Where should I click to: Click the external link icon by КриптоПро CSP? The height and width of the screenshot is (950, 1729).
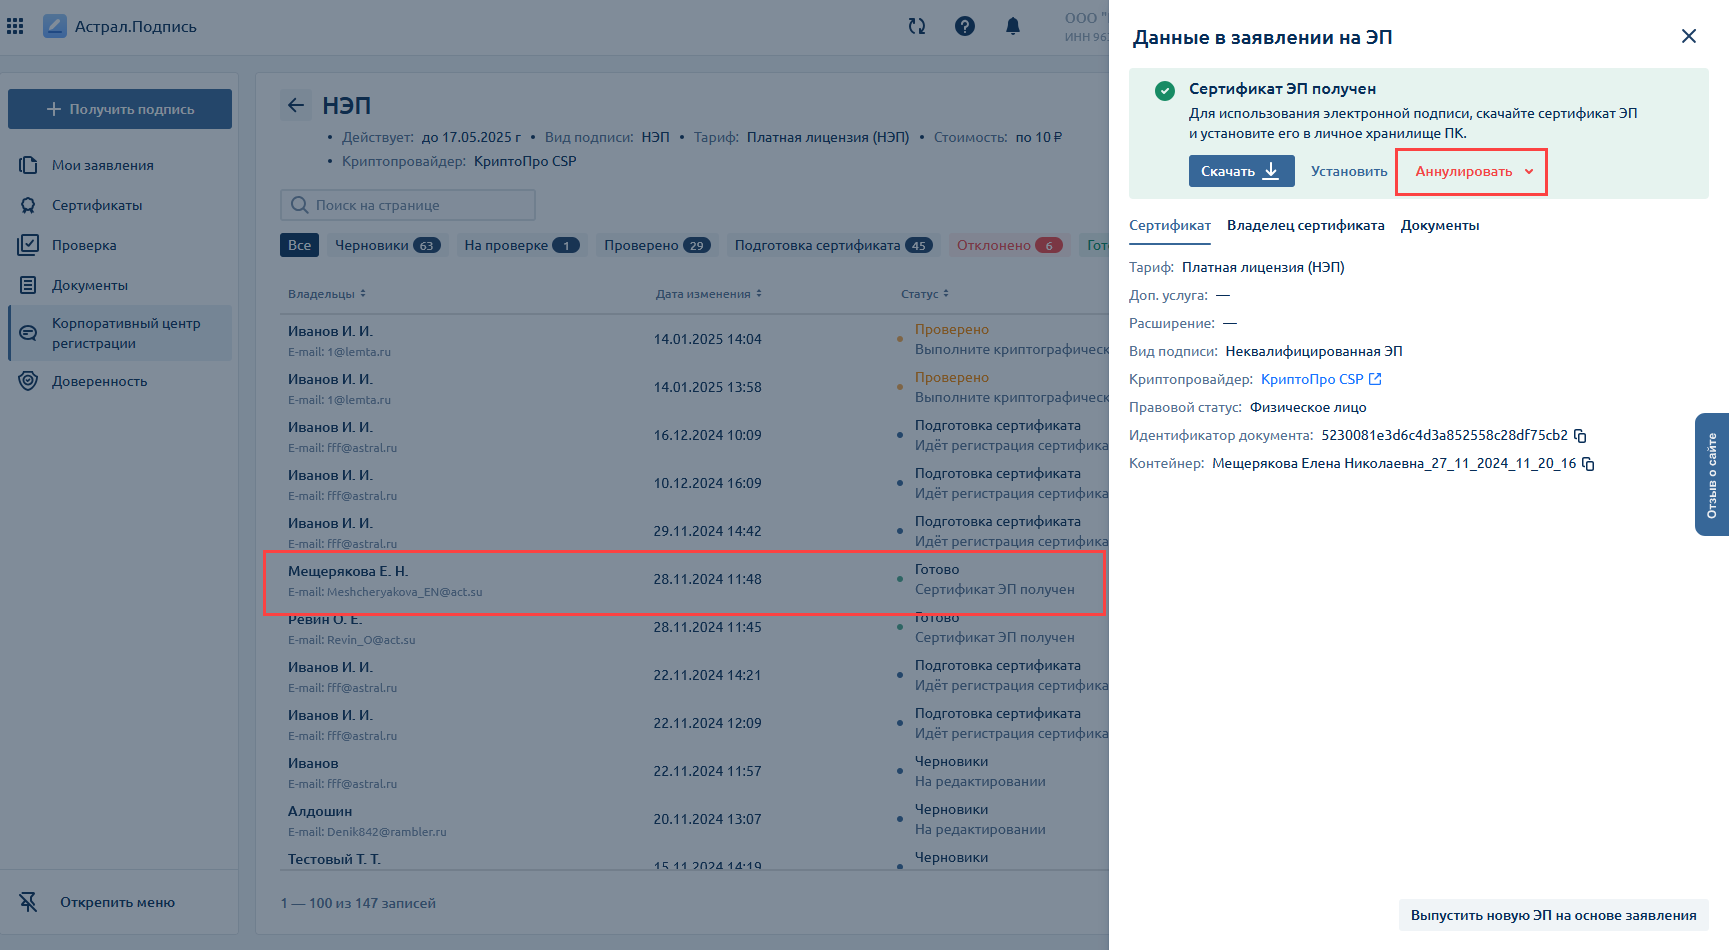(x=1375, y=379)
